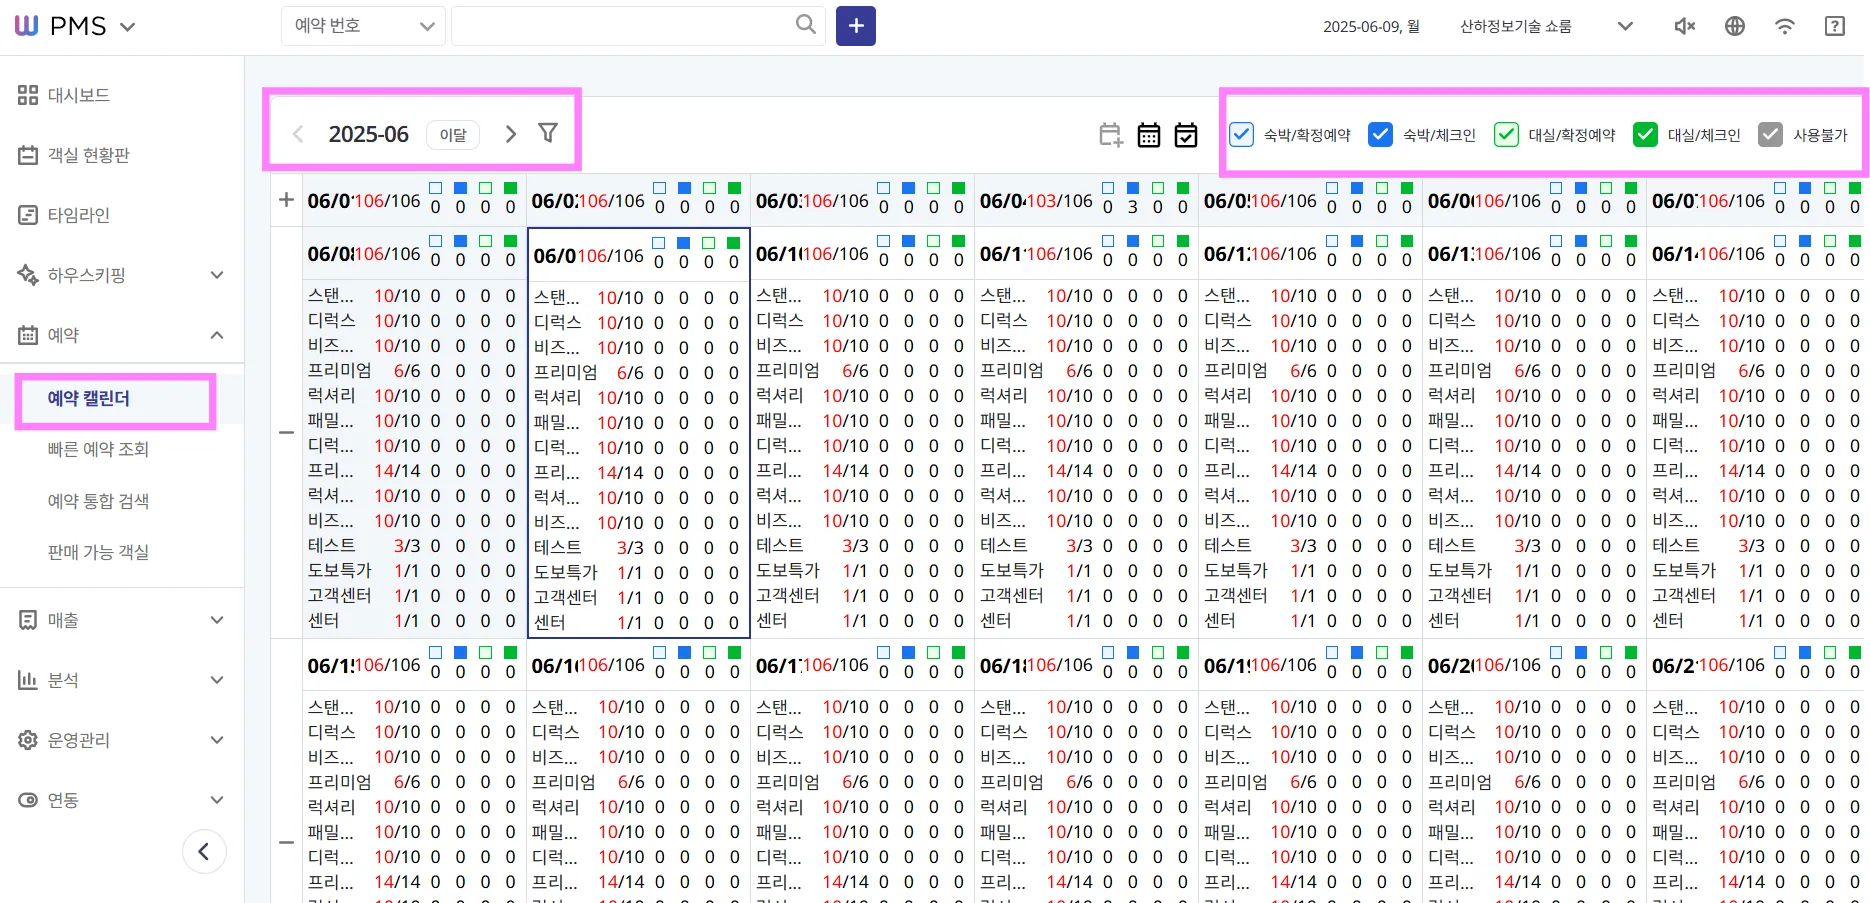
Task: Toggle the muted speaker icon
Action: click(x=1685, y=26)
